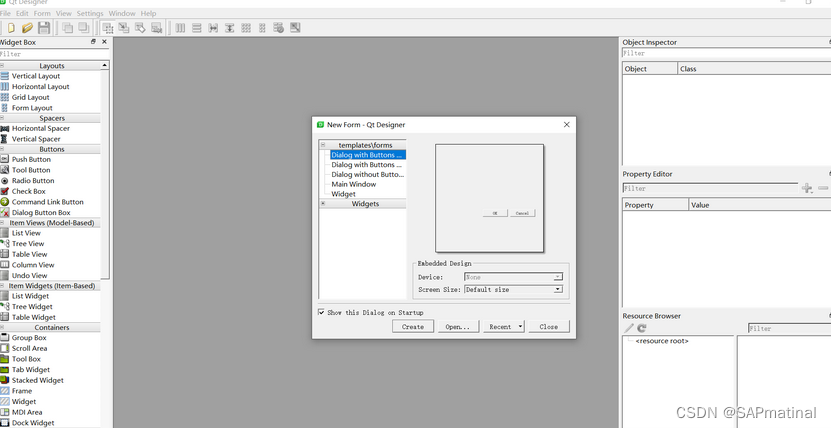Select Main Window template
This screenshot has height=428, width=831.
point(354,184)
